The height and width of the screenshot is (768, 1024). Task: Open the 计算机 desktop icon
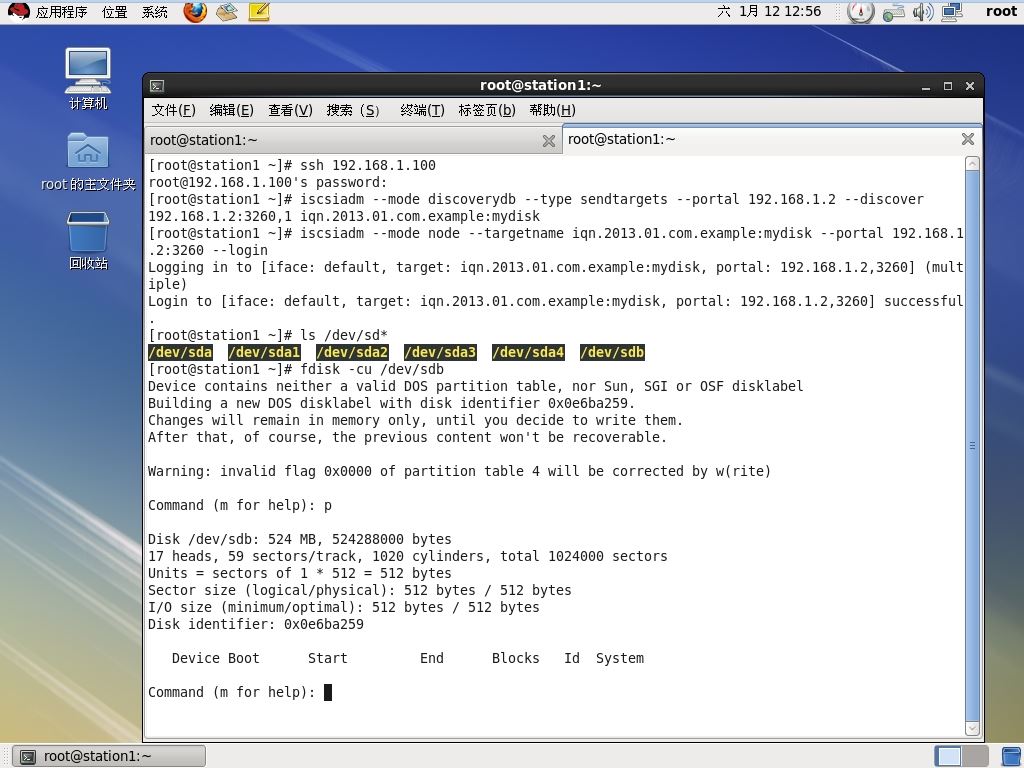click(x=88, y=78)
